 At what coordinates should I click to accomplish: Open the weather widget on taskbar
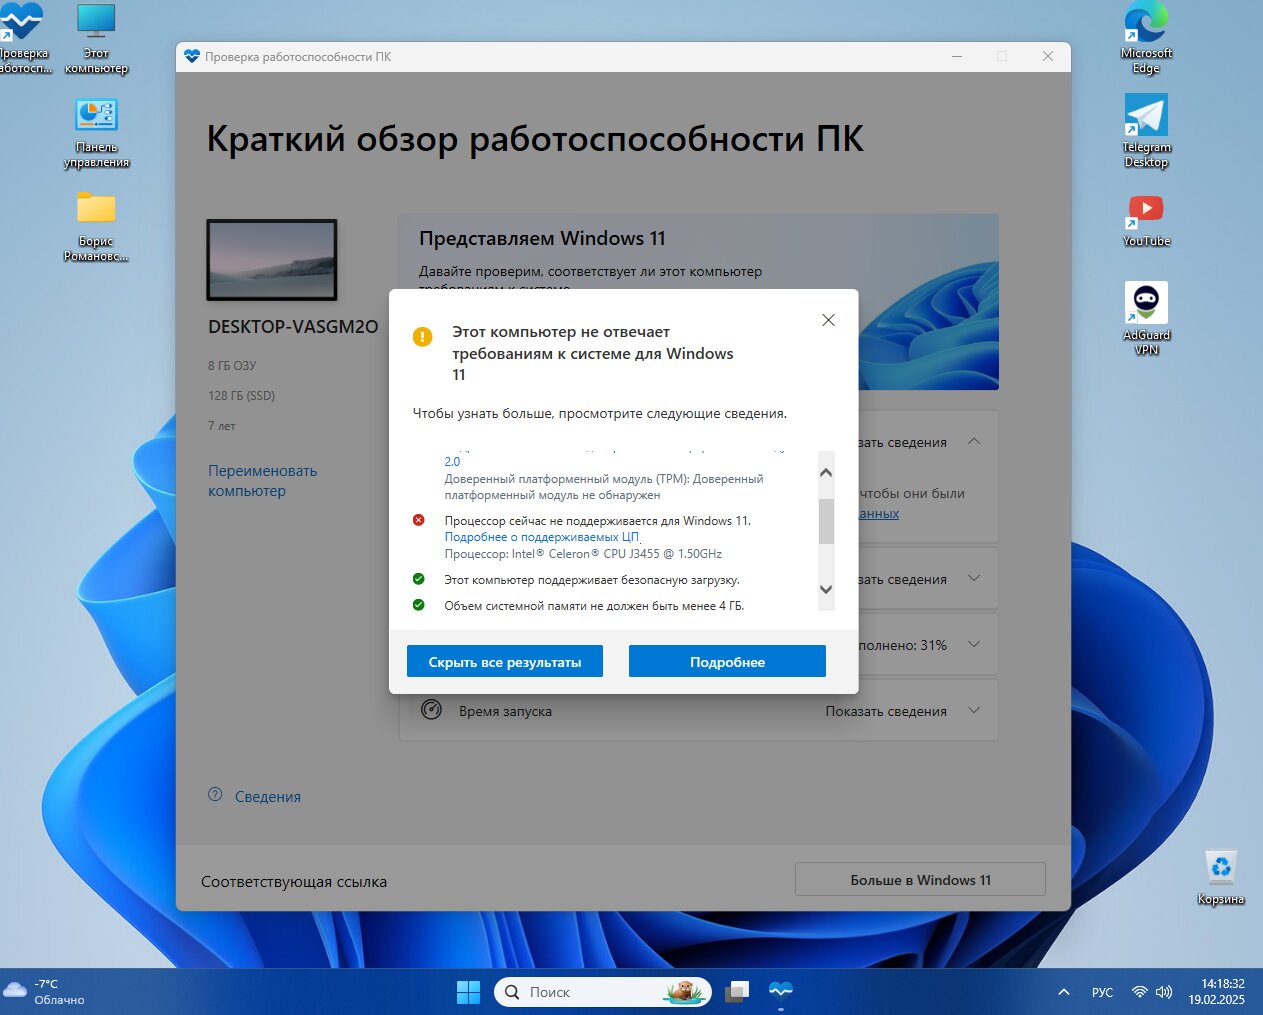coord(45,992)
